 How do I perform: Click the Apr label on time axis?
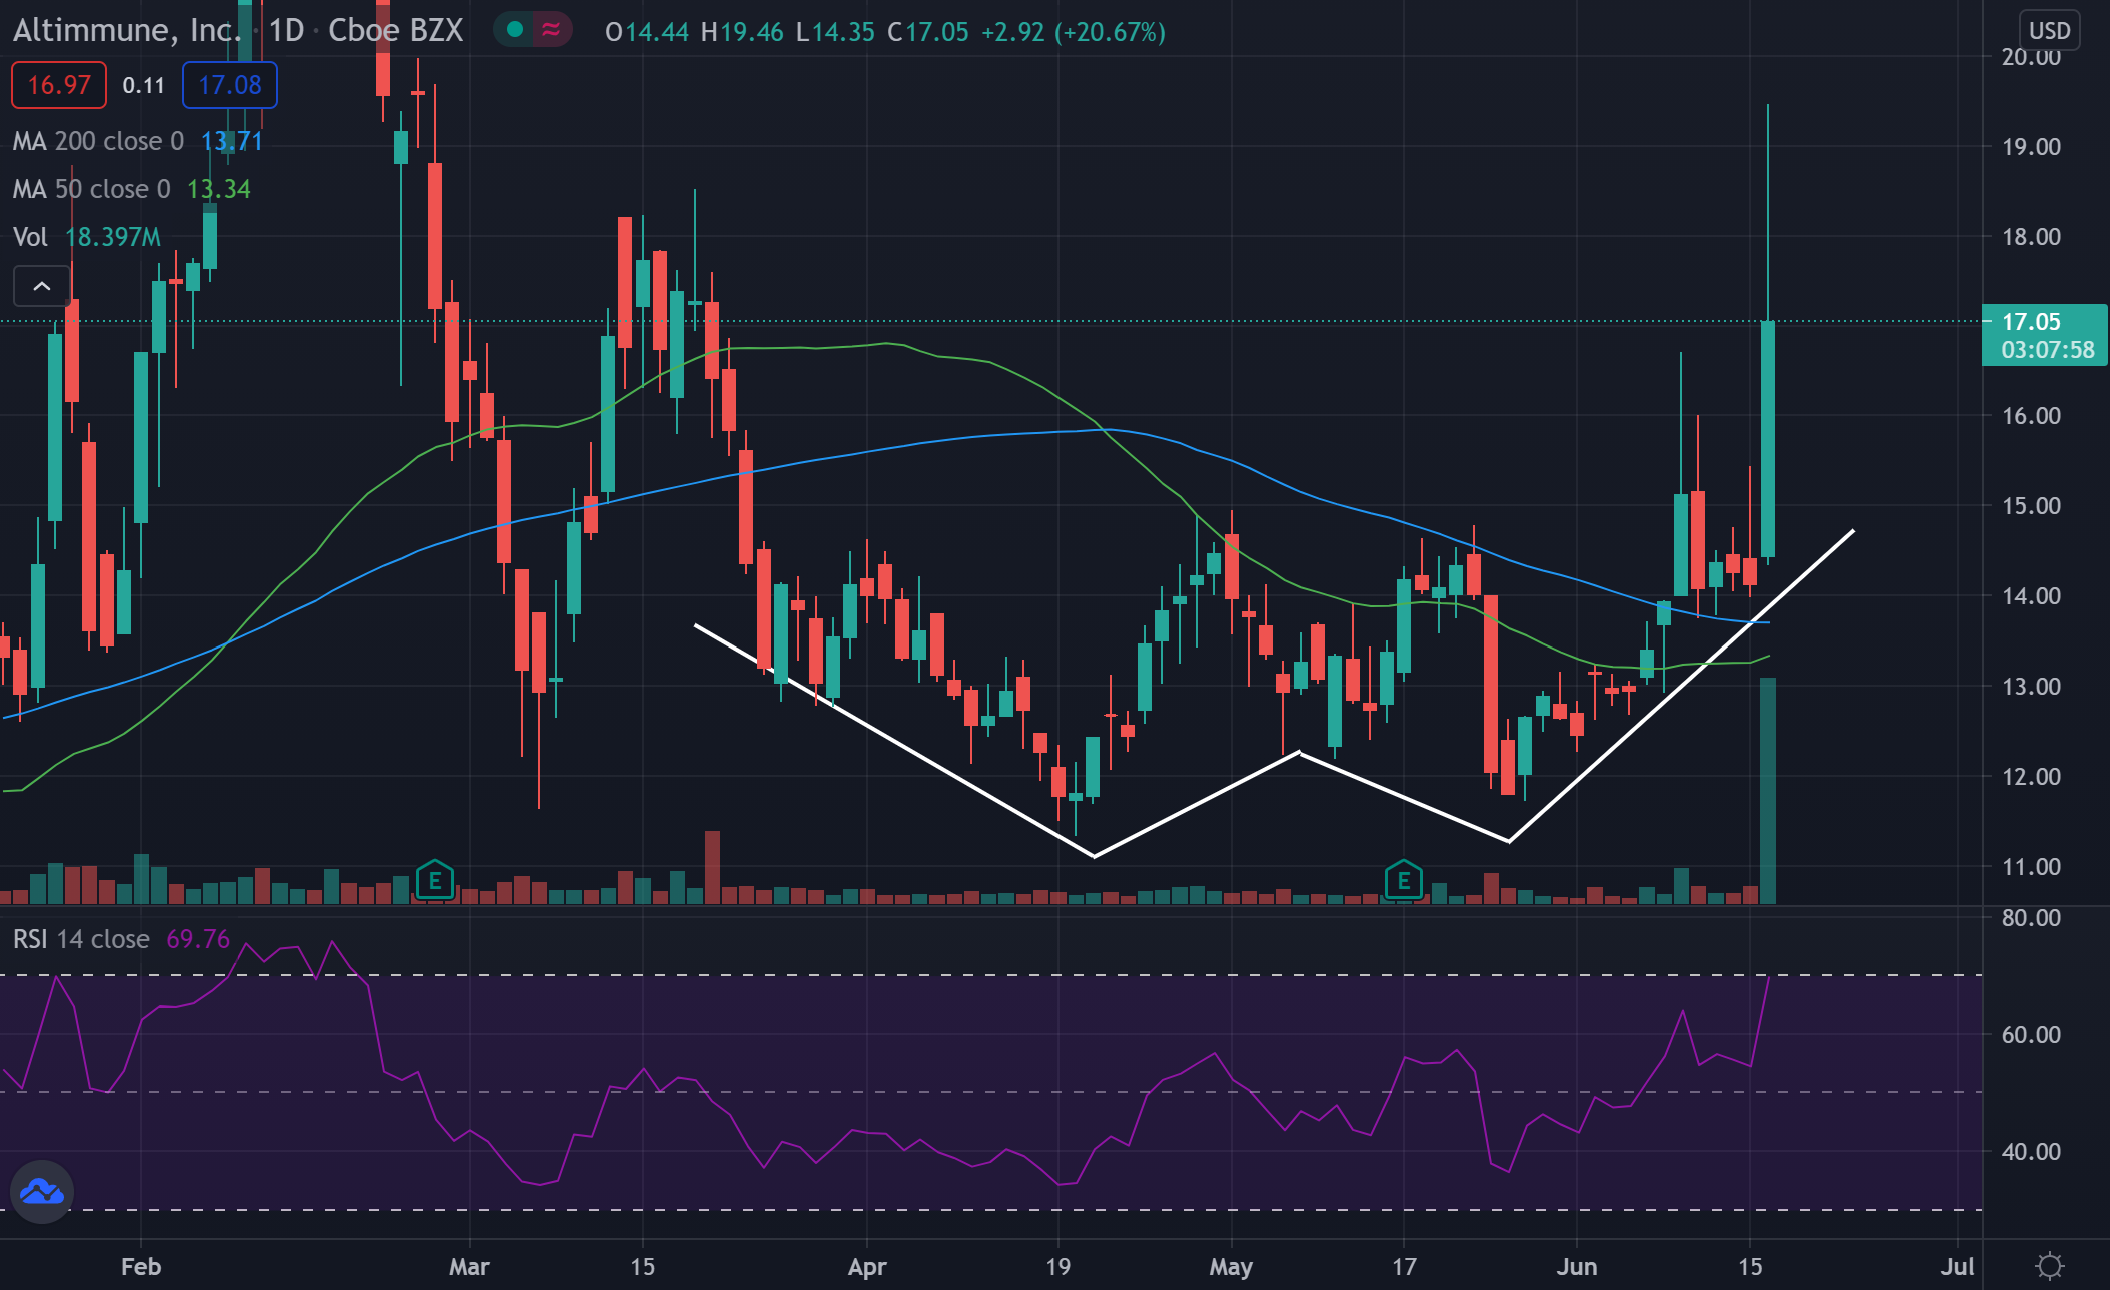click(867, 1266)
